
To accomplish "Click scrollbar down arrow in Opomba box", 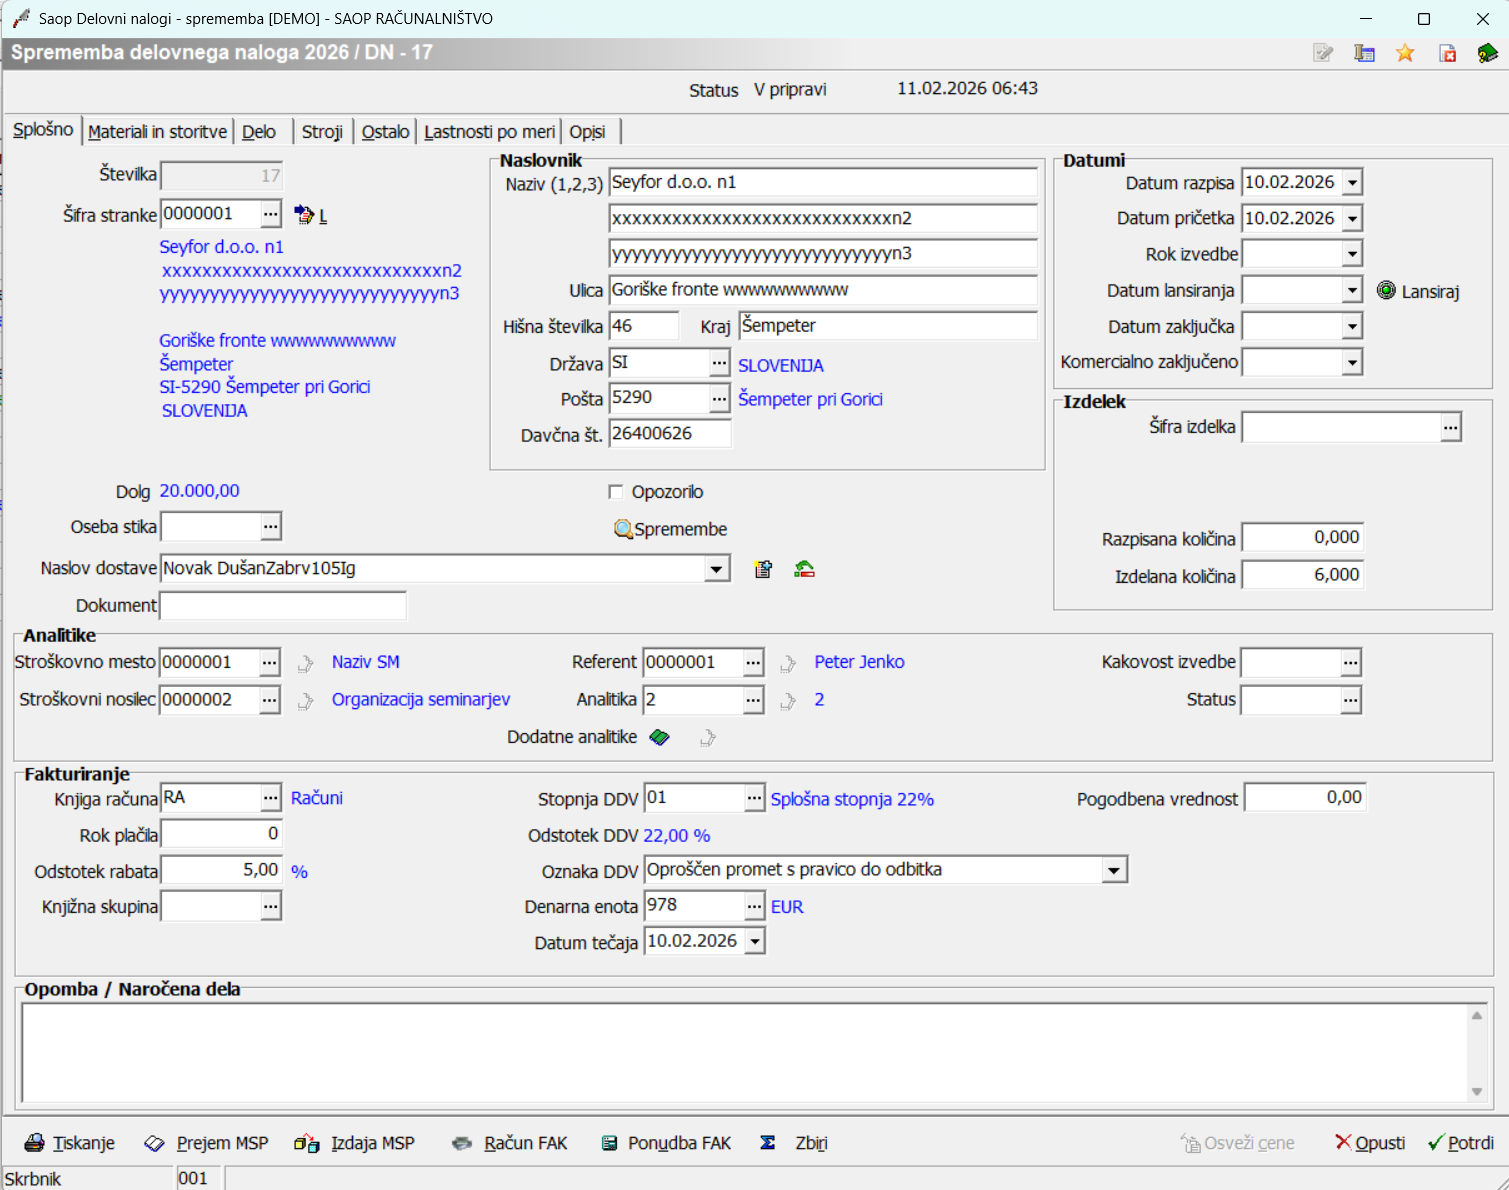I will (1477, 1091).
